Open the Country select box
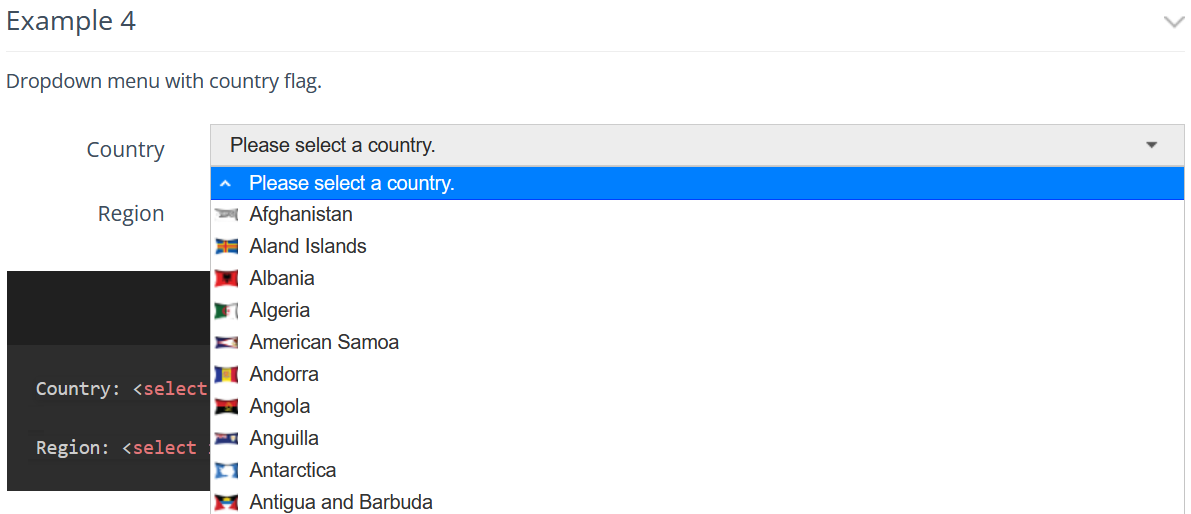 pyautogui.click(x=697, y=145)
